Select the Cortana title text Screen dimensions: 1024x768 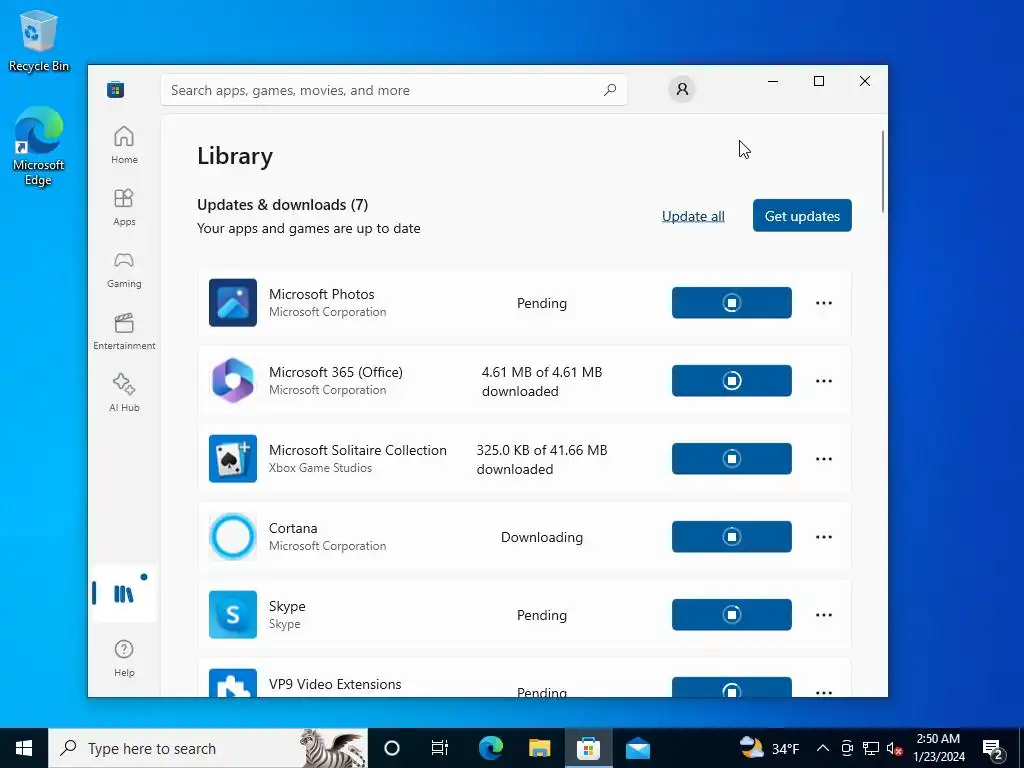[293, 528]
